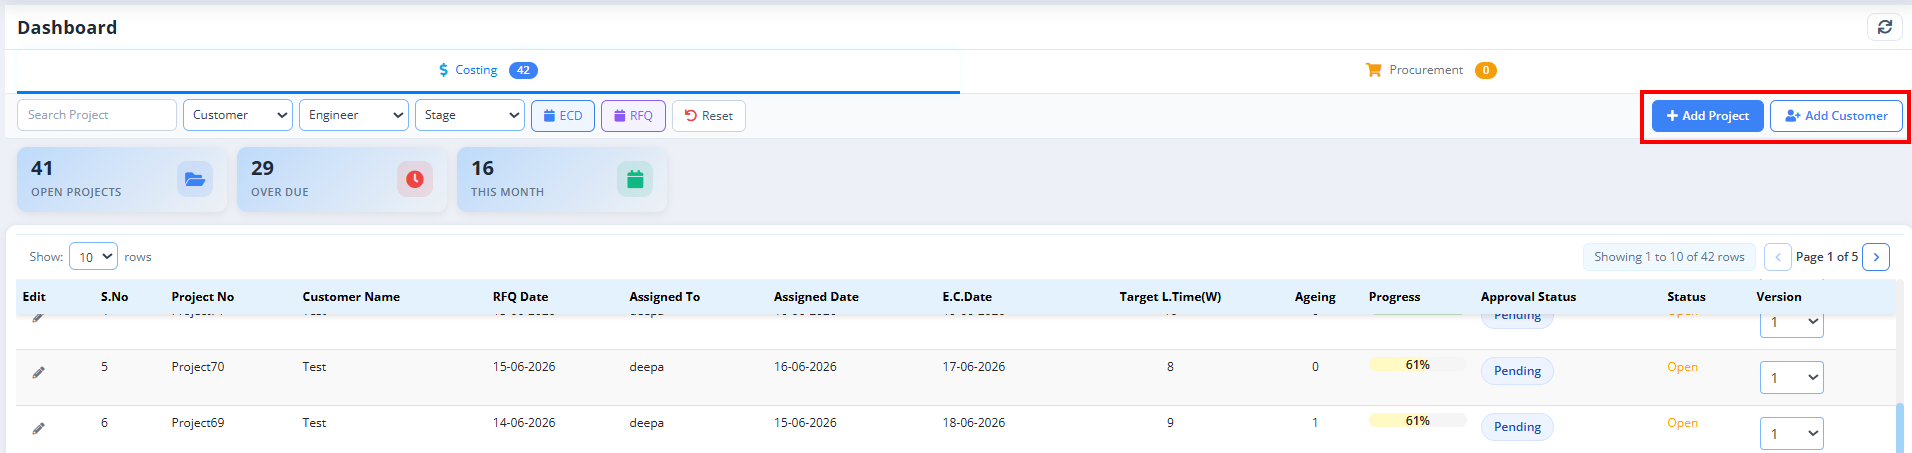Click the 42 badge on Costing tab
The height and width of the screenshot is (453, 1912).
point(523,70)
